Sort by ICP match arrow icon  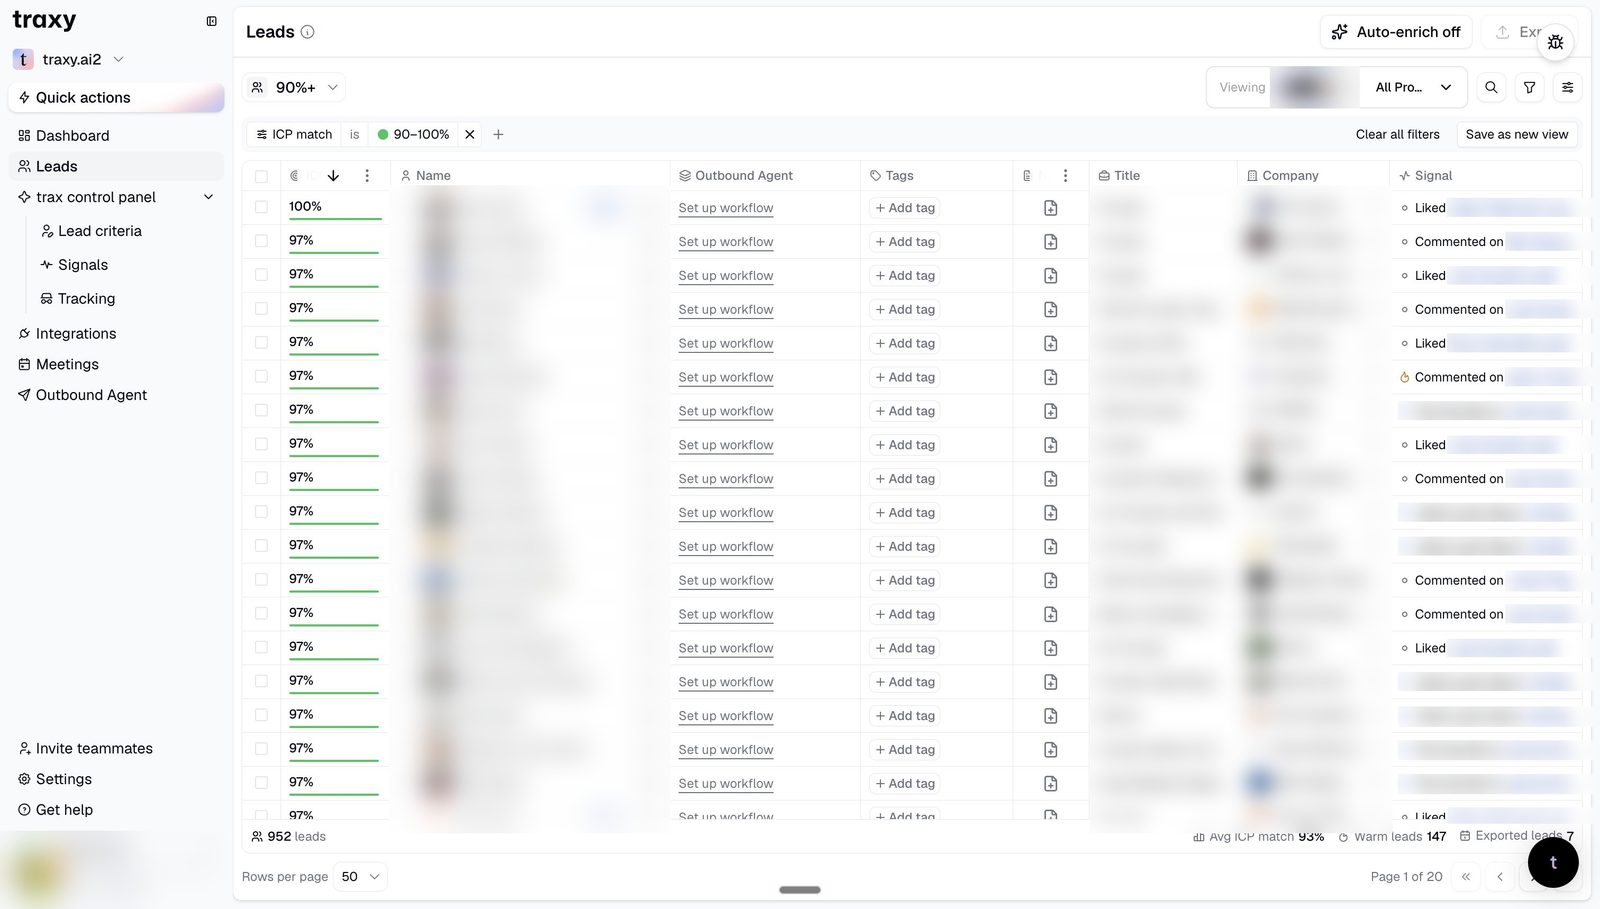click(333, 175)
